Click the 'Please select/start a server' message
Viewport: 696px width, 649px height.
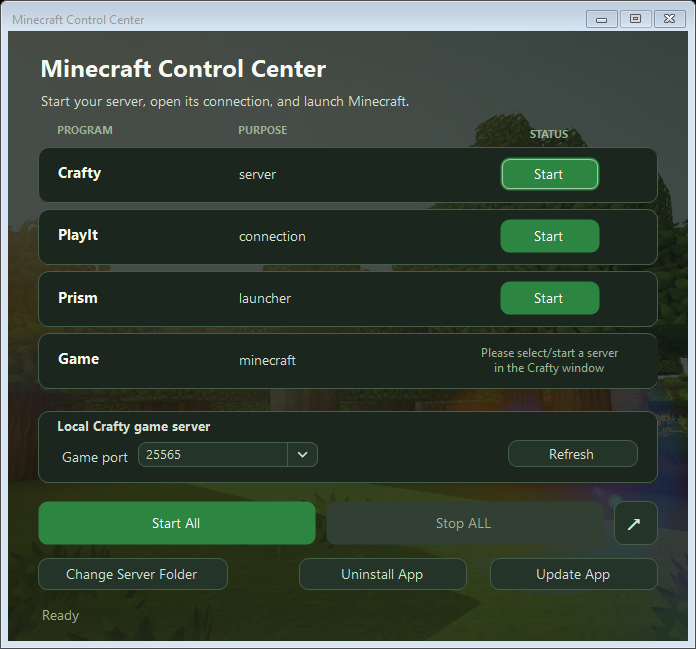click(550, 360)
